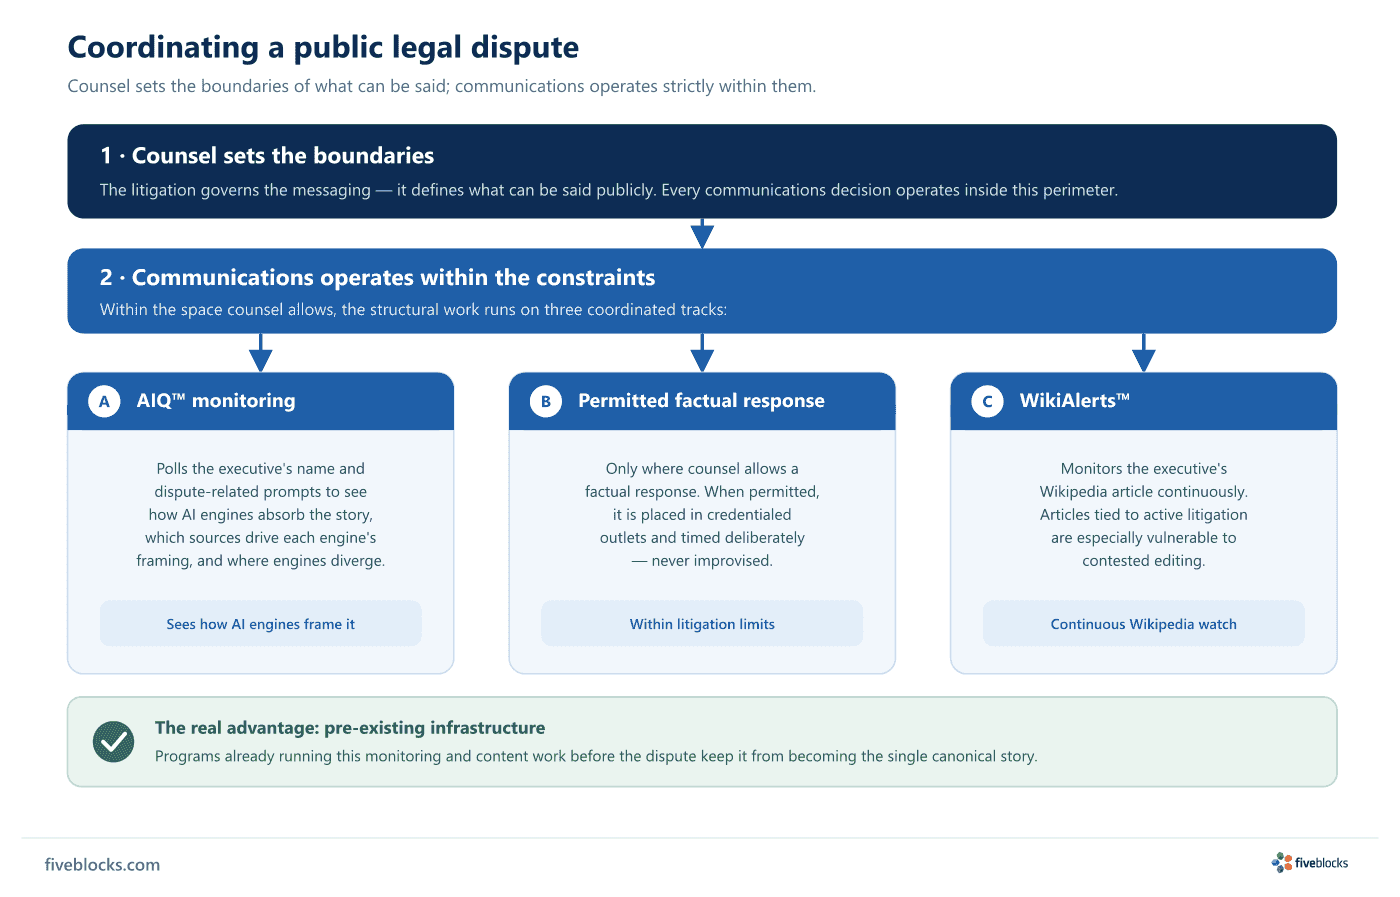Click the circled B badge icon

(x=546, y=401)
